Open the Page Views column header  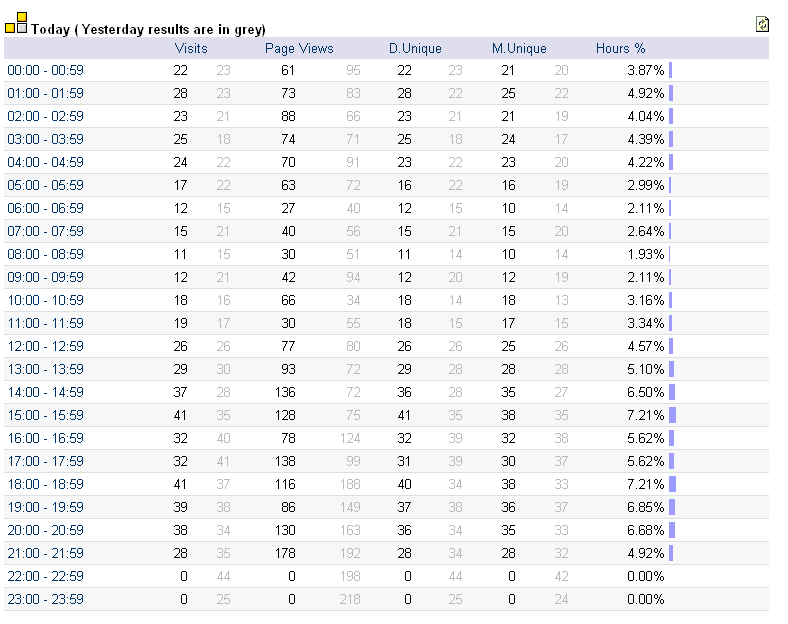299,48
